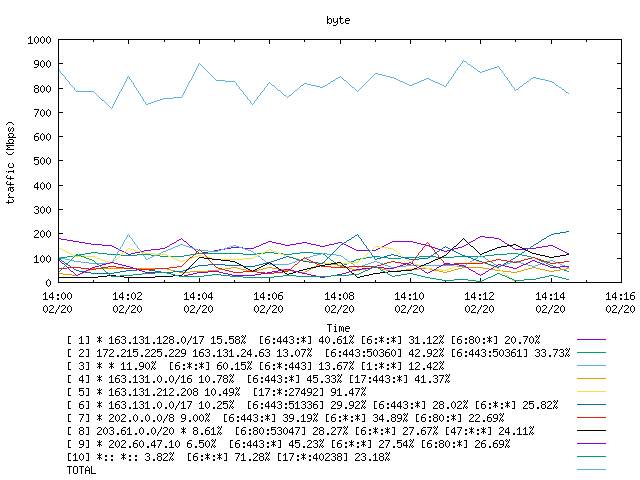Click legend entry [ 4] 163.131.0.0/16 text
The width and height of the screenshot is (640, 480).
coord(258,379)
